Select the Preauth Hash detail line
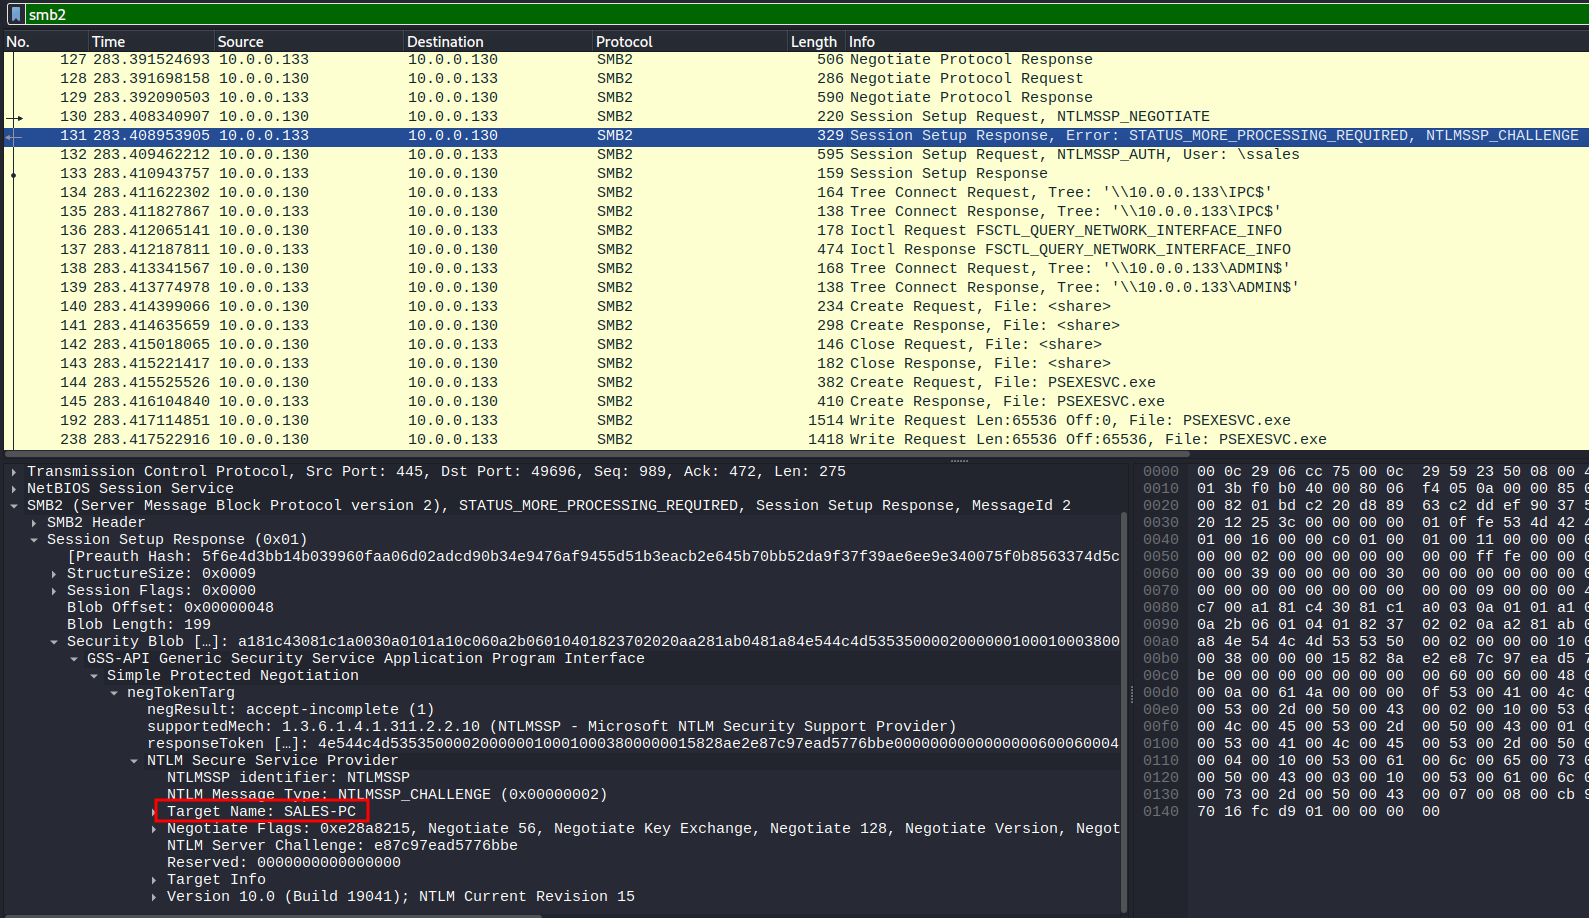 (x=593, y=557)
